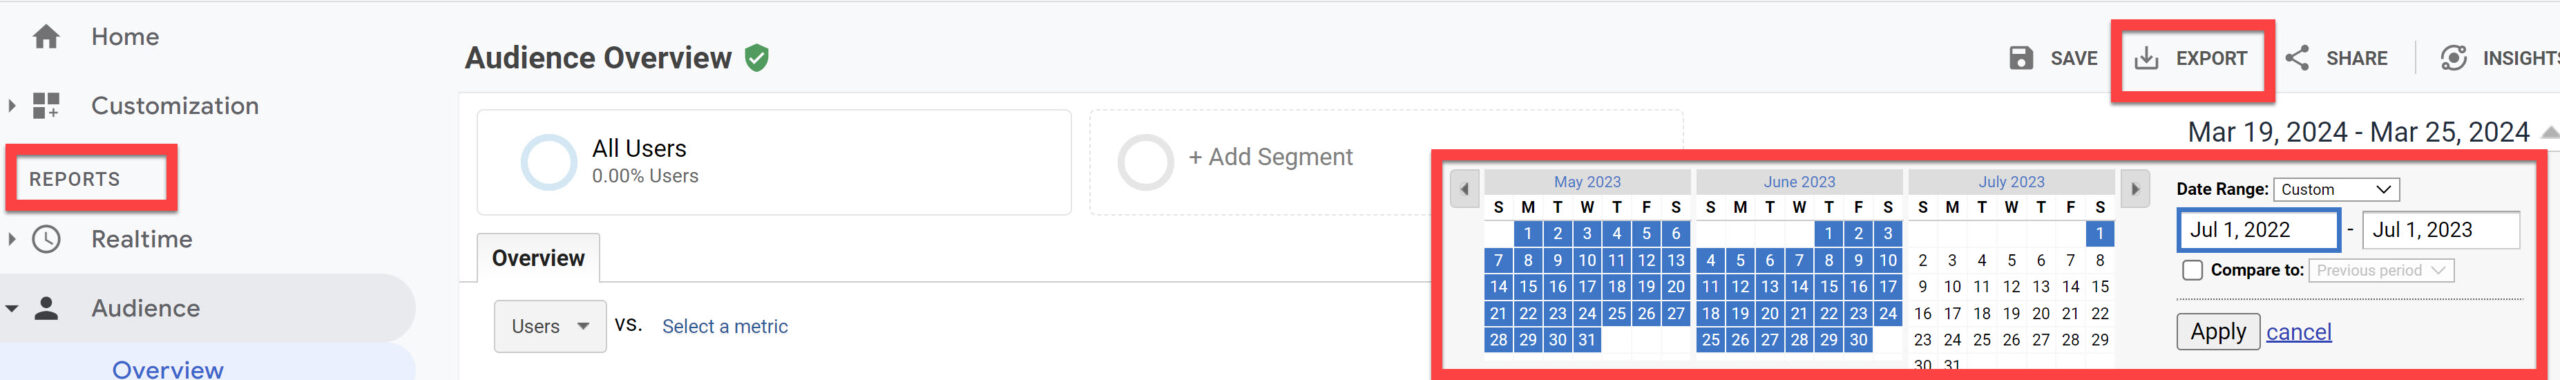
Task: Click the cancel link
Action: point(2298,332)
